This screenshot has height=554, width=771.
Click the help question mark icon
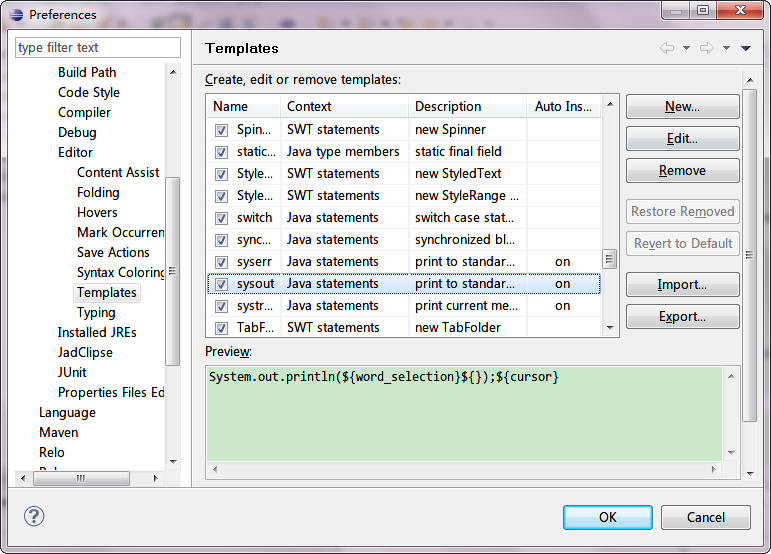pyautogui.click(x=34, y=516)
